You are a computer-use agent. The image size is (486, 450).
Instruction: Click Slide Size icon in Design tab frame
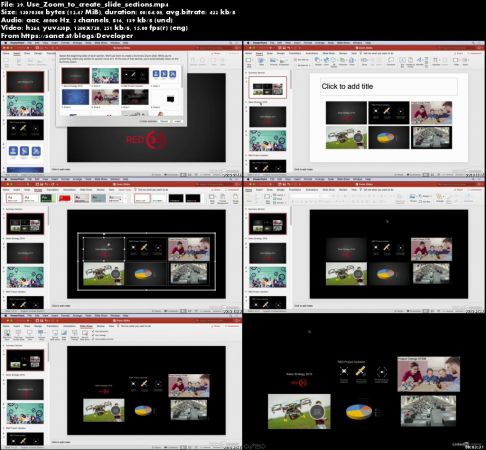tap(212, 198)
